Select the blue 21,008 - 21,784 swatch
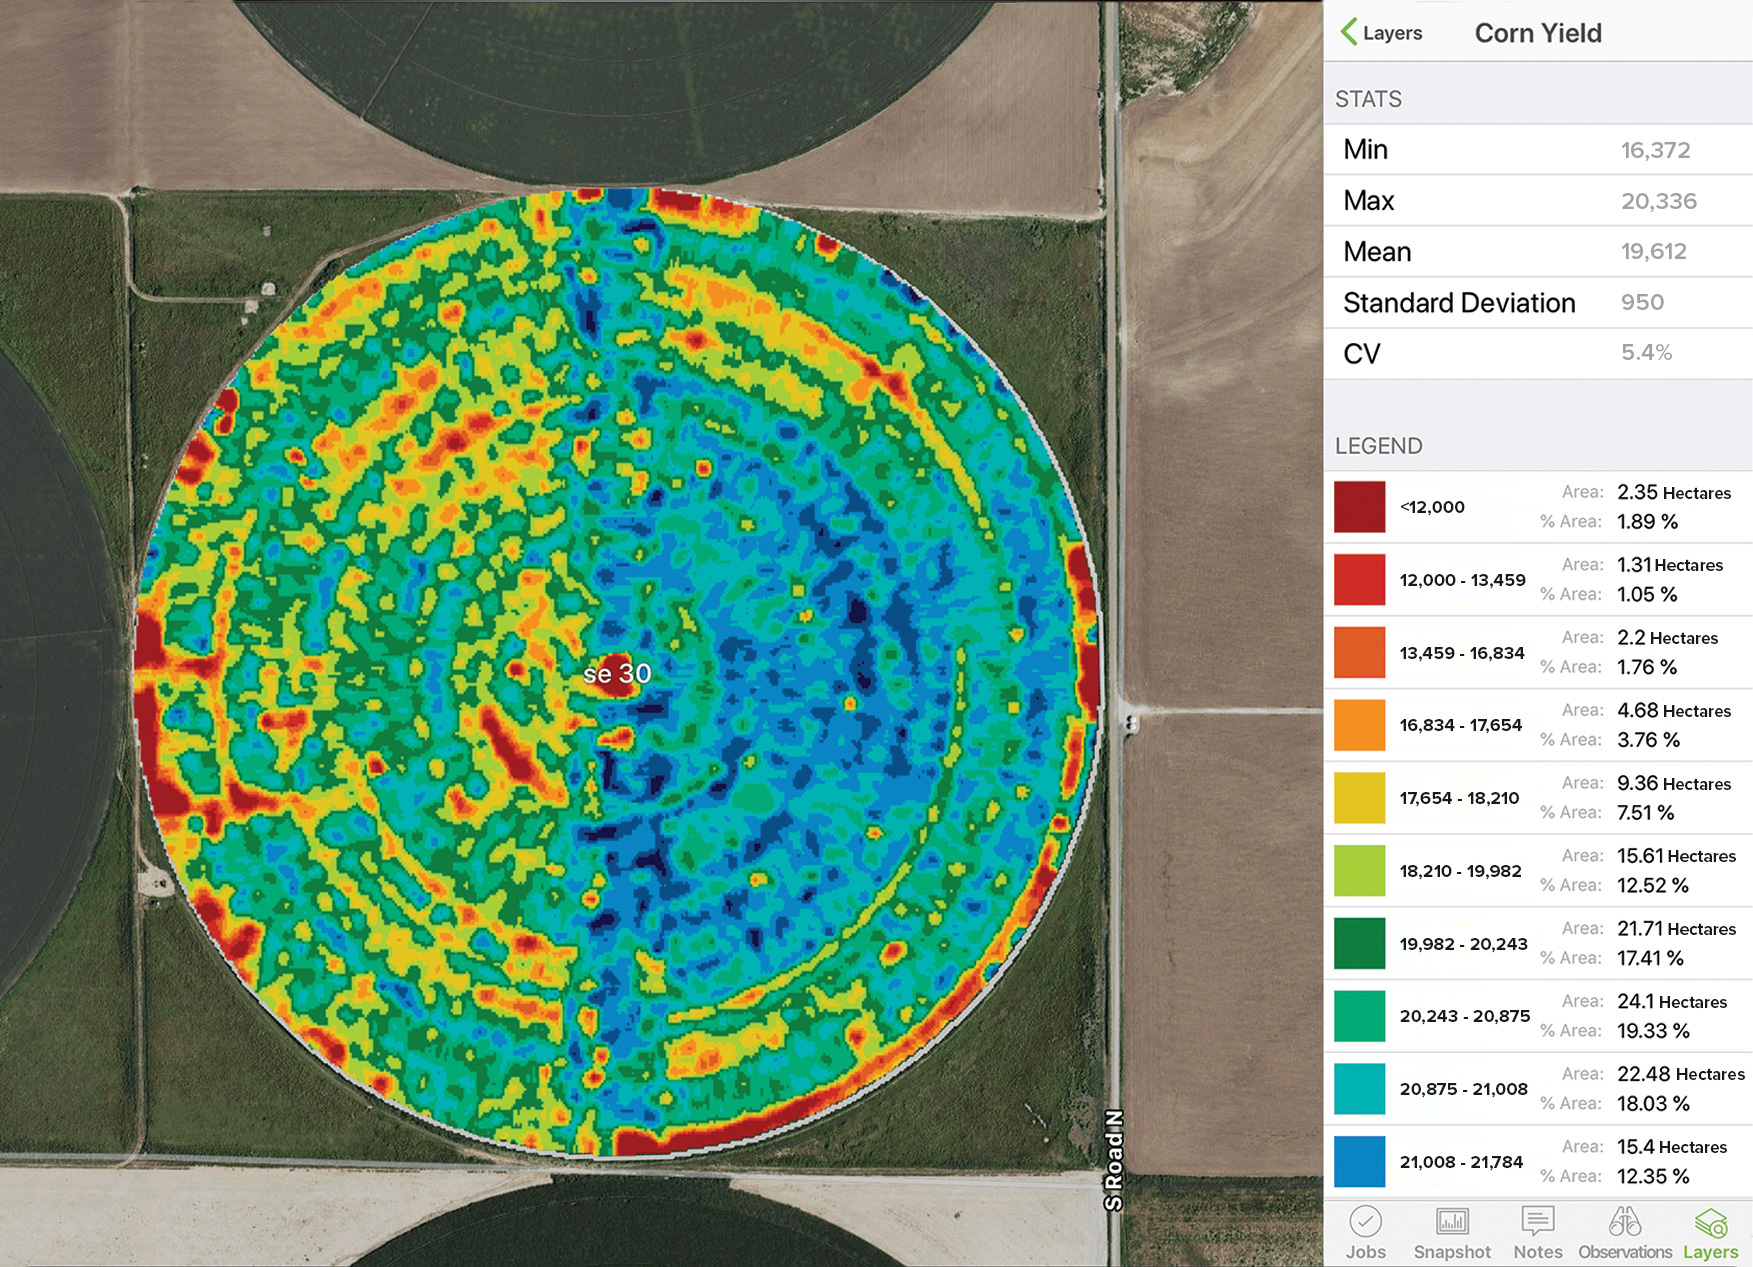This screenshot has height=1267, width=1753. [x=1359, y=1162]
